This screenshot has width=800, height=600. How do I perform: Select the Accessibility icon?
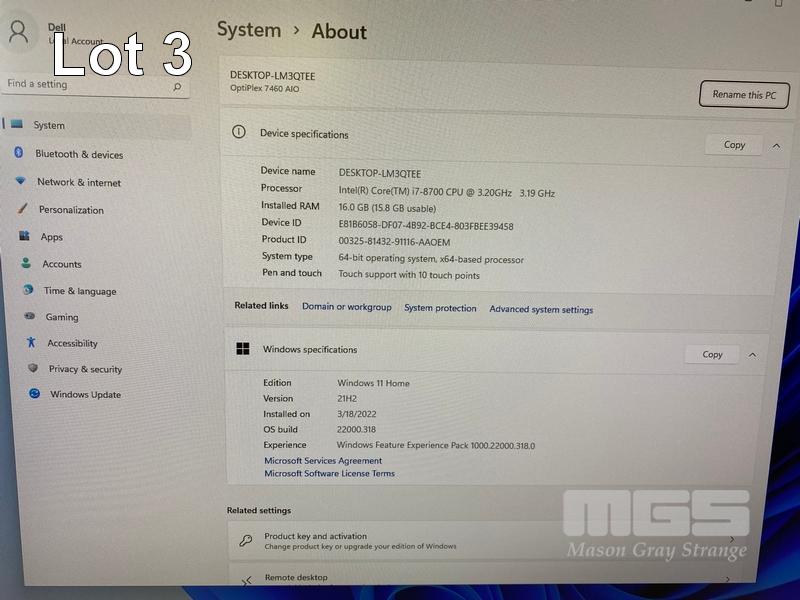pyautogui.click(x=31, y=342)
